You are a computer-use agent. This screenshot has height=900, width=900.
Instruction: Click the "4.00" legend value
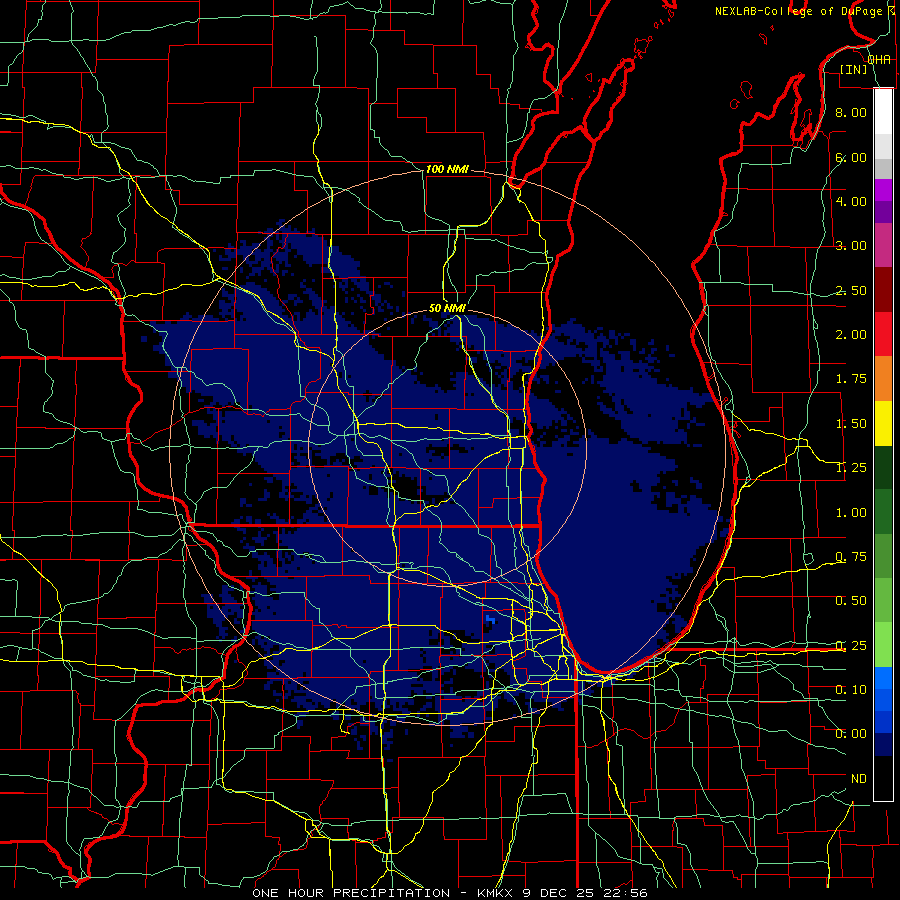point(851,201)
